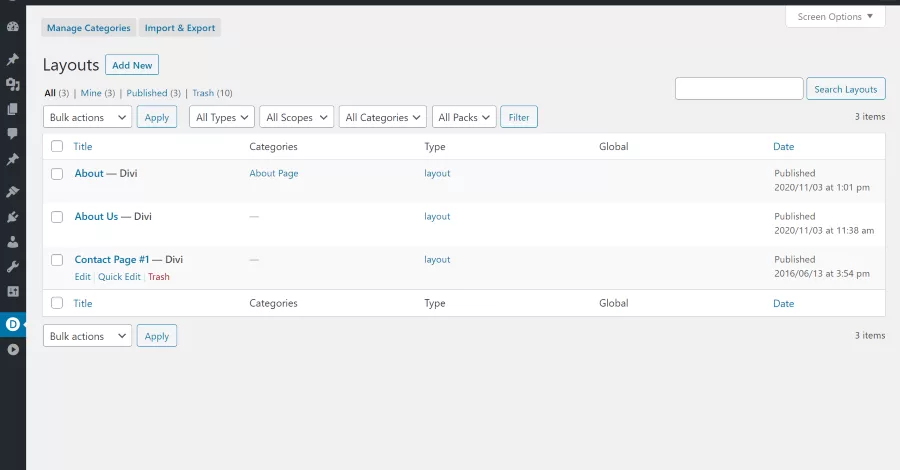The image size is (900, 470).
Task: Toggle select-all checkbox in table footer
Action: pyautogui.click(x=57, y=303)
